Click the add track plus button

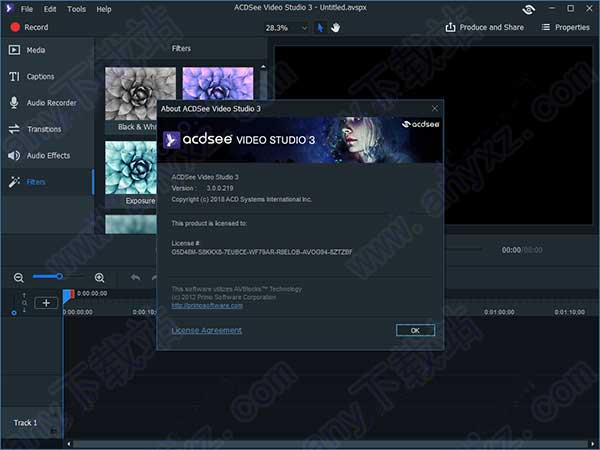point(46,303)
